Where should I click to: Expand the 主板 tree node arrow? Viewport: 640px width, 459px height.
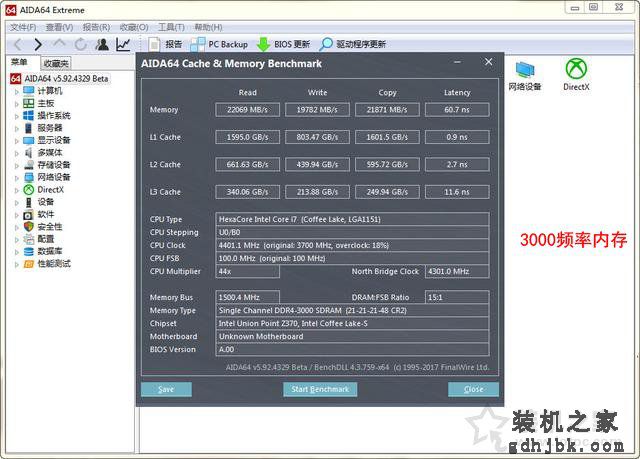point(17,104)
